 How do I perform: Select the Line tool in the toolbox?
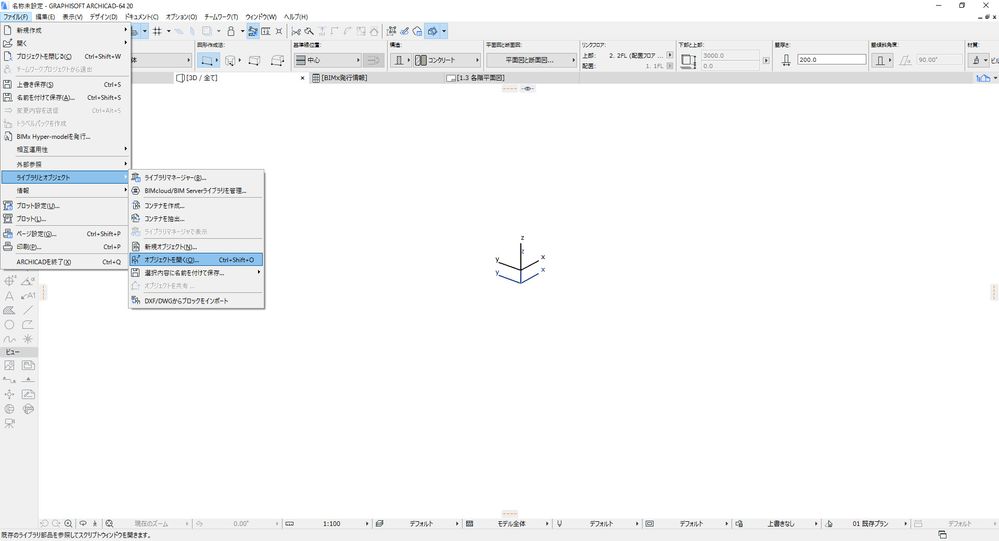pos(28,310)
